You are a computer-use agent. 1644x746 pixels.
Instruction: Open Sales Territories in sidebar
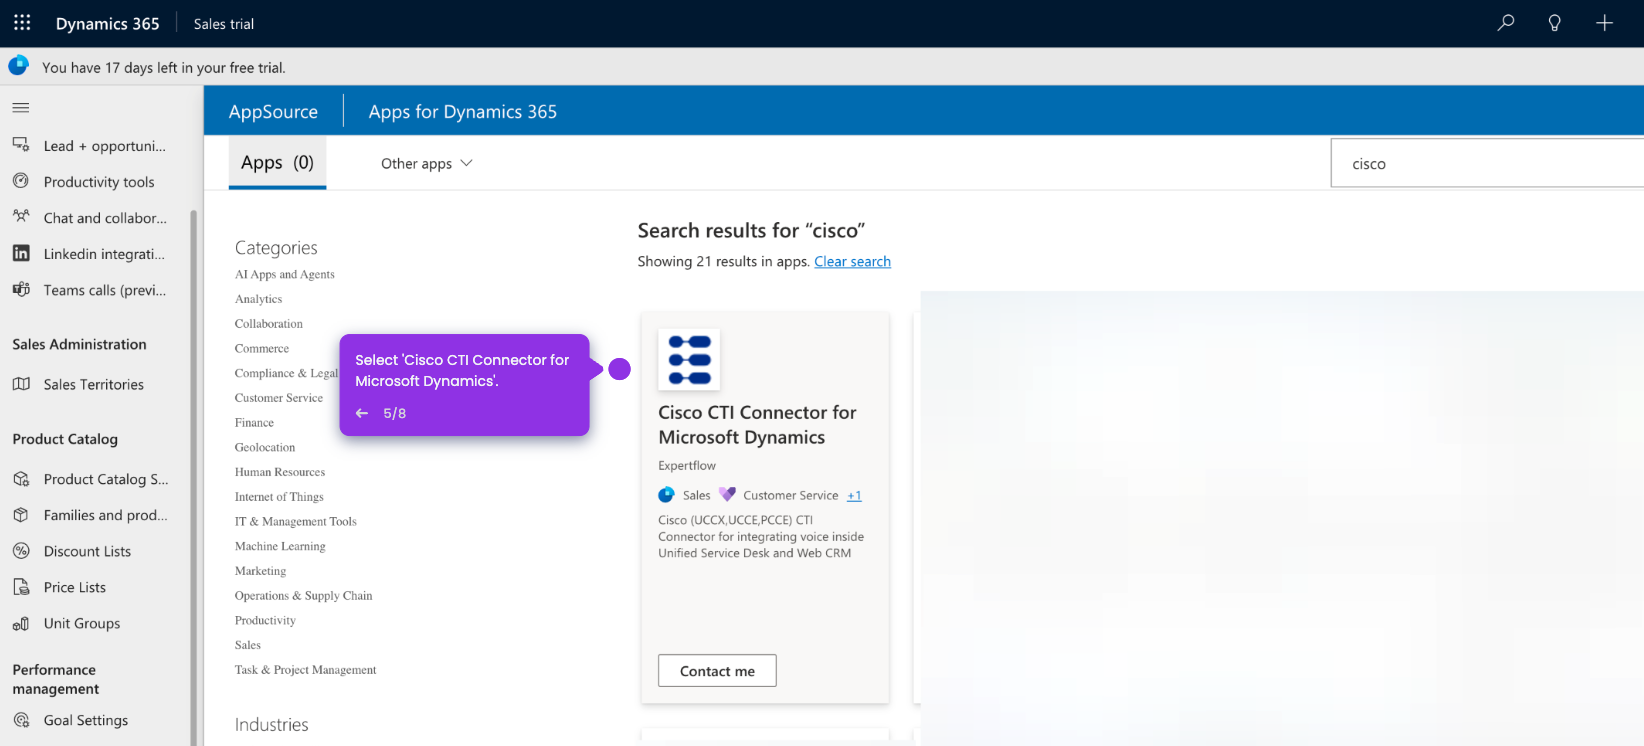tap(94, 384)
